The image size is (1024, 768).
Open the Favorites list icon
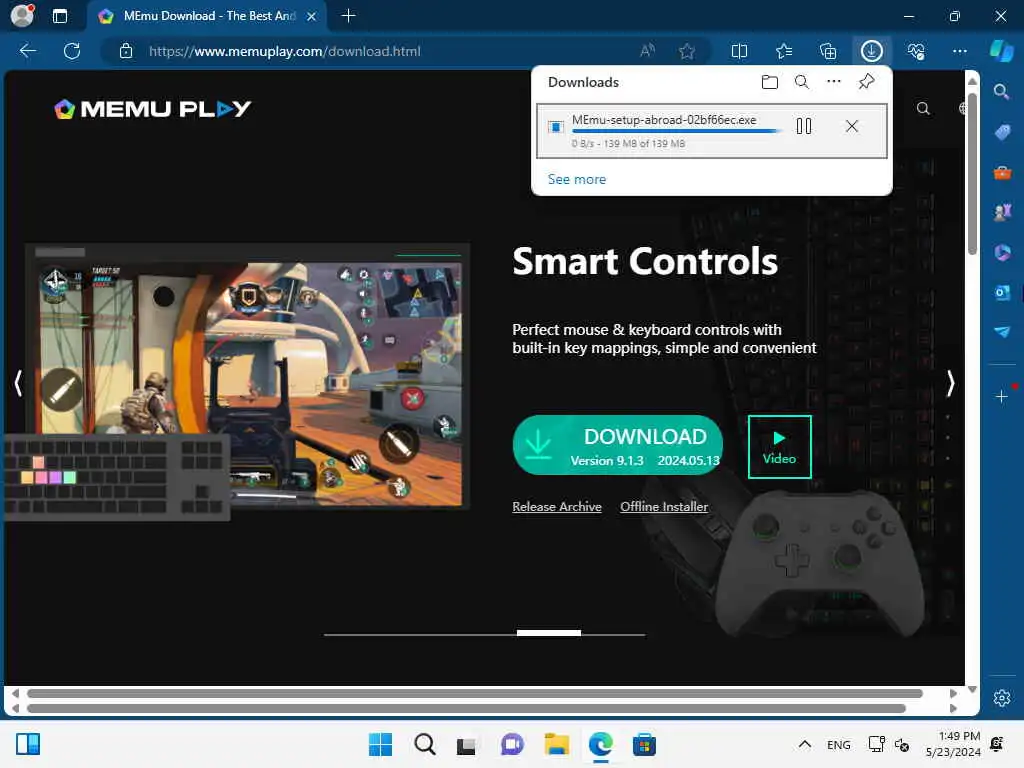tap(784, 51)
